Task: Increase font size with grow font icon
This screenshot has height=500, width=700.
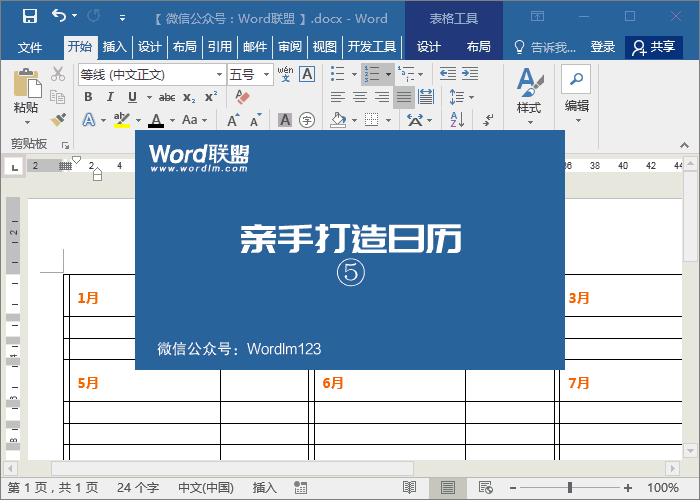Action: click(233, 120)
